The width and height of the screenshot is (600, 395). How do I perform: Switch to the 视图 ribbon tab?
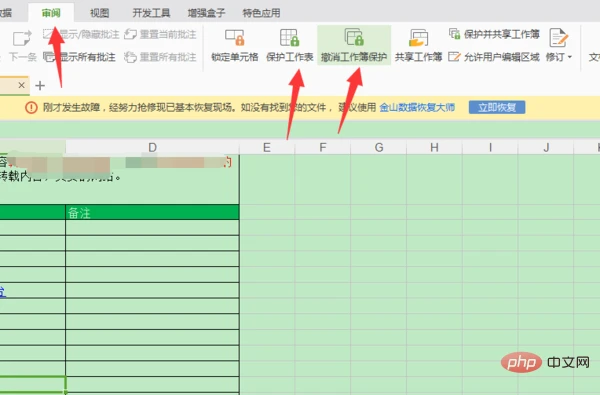click(x=99, y=13)
